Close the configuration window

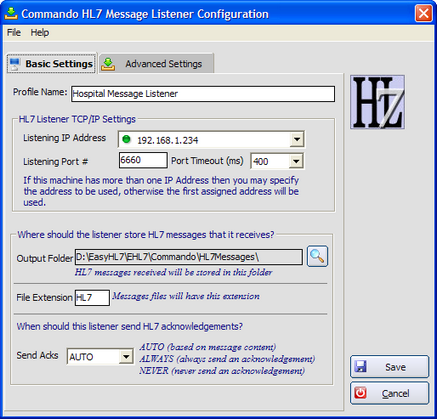pyautogui.click(x=423, y=14)
